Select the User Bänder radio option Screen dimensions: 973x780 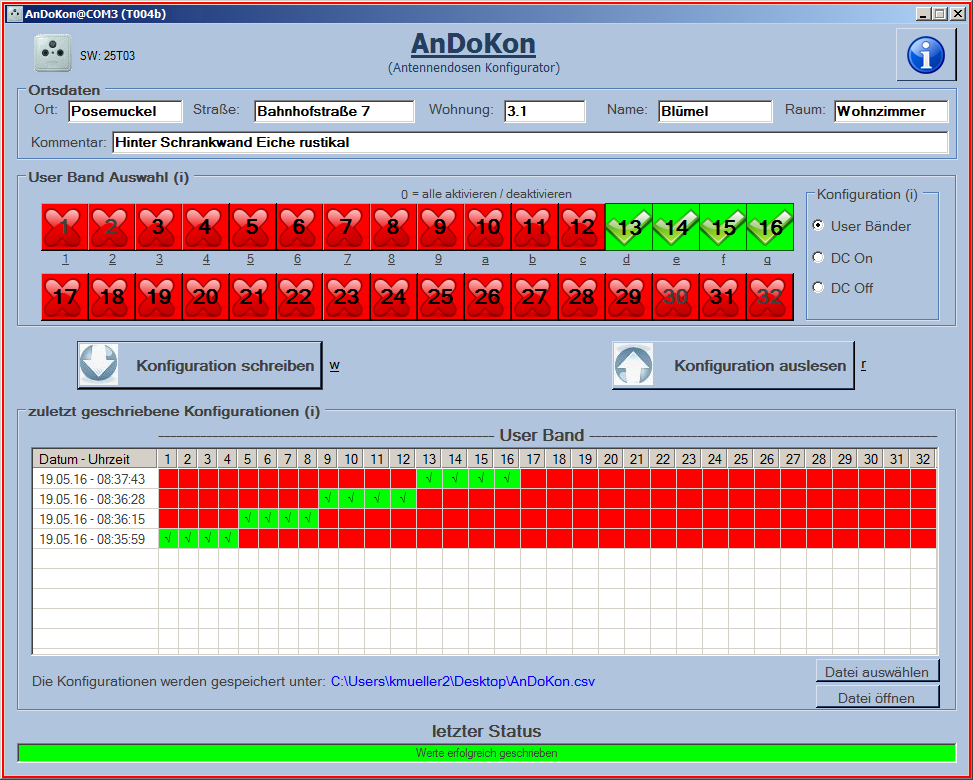818,226
